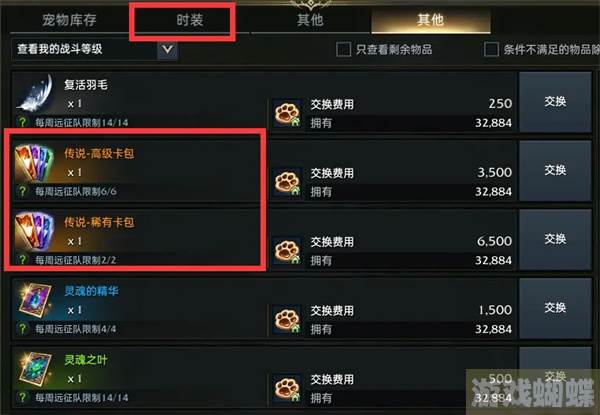Select the 传说-高级卡包 card pack icon
This screenshot has height=415, width=600.
(34, 163)
